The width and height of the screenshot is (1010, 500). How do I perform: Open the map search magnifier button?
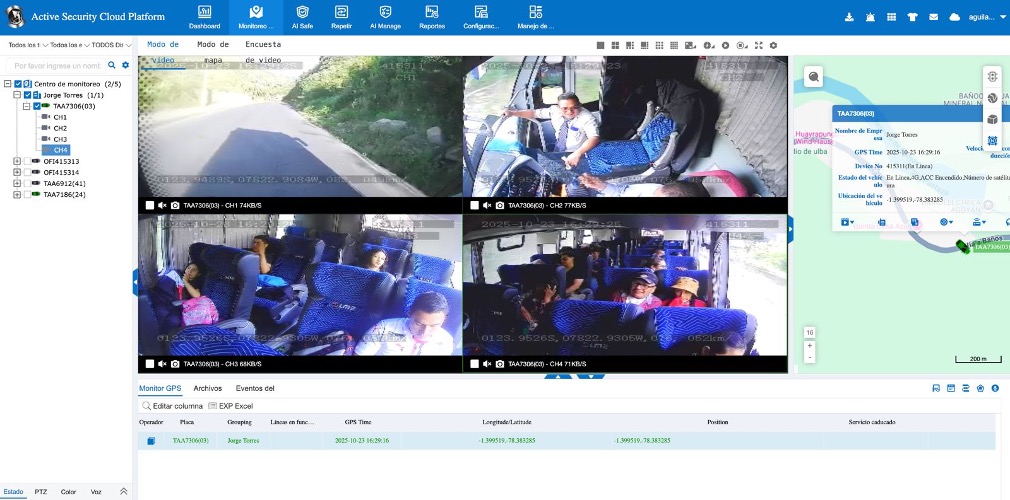814,77
